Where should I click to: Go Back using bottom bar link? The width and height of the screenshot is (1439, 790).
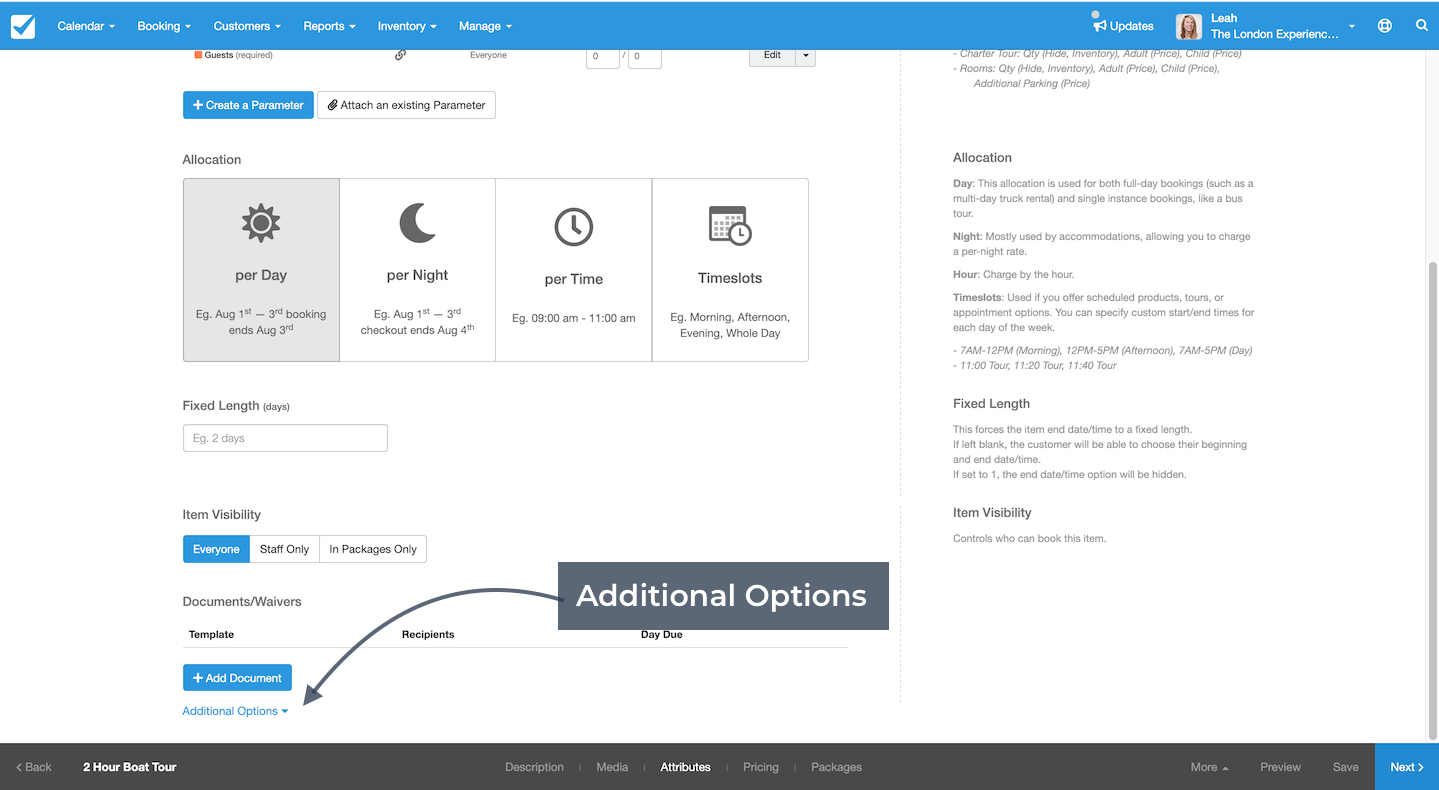click(34, 767)
